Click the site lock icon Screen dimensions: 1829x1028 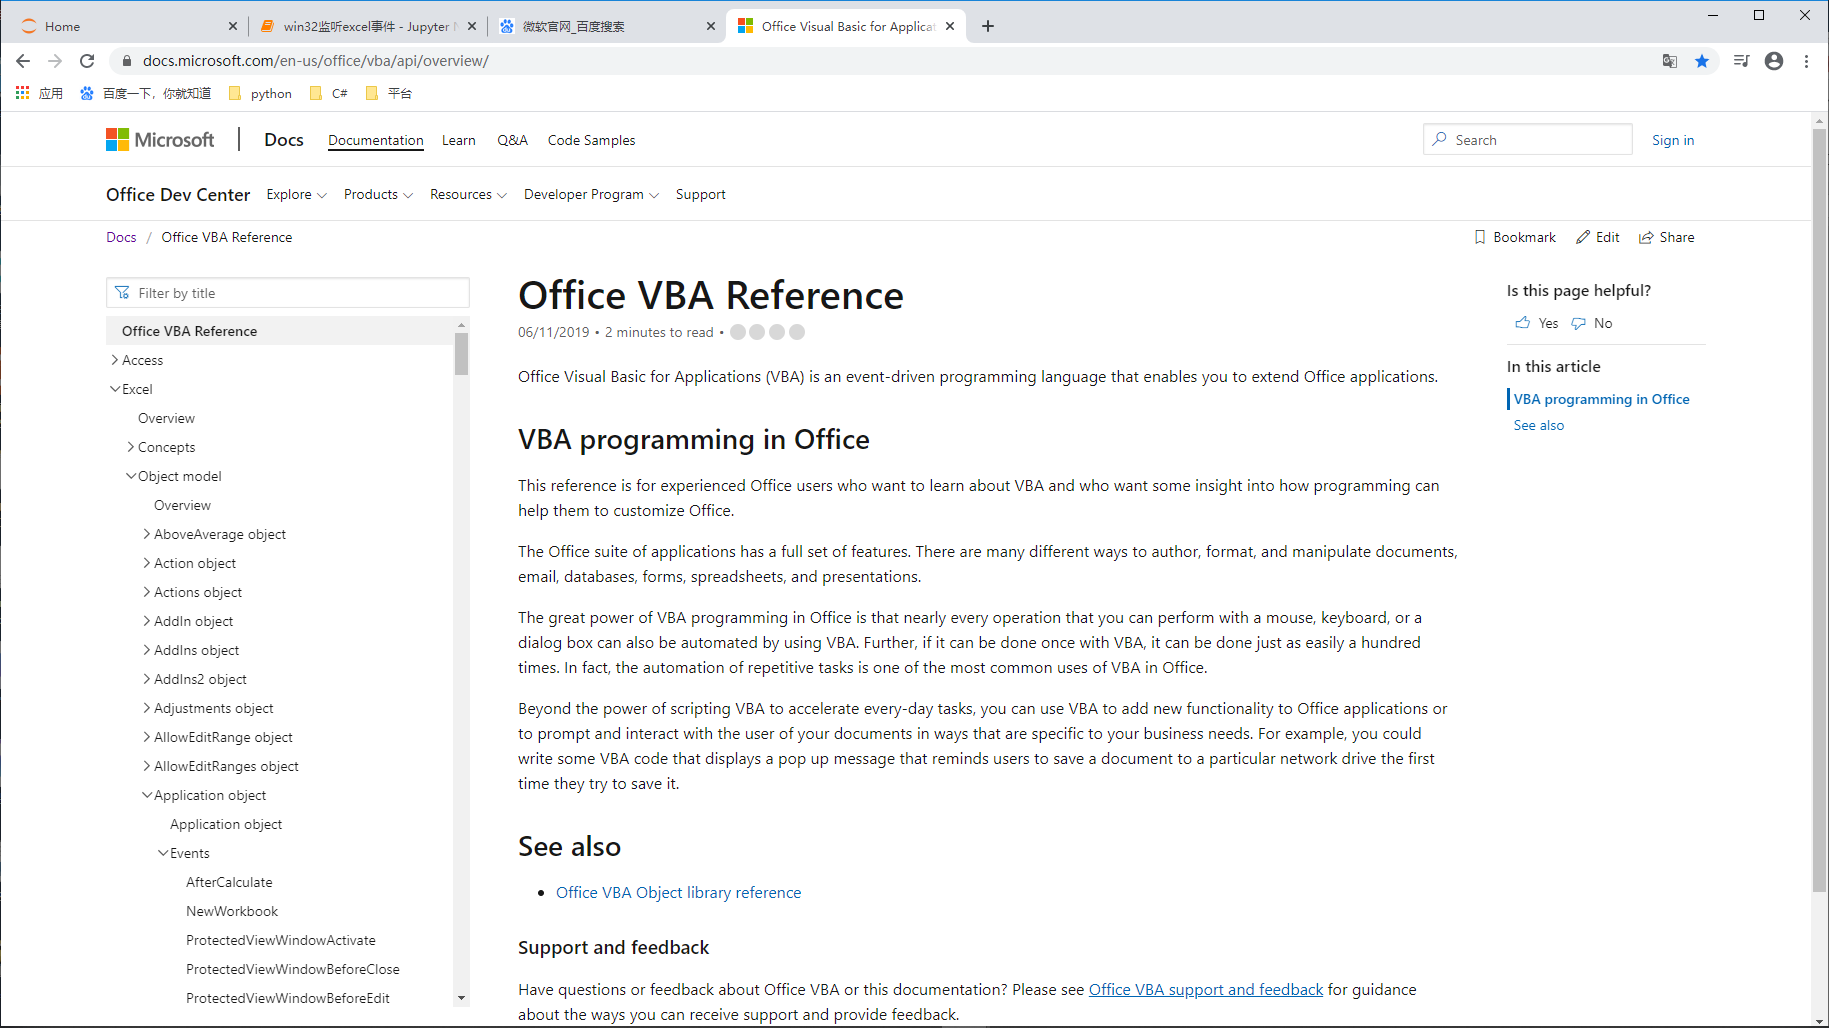[x=126, y=61]
